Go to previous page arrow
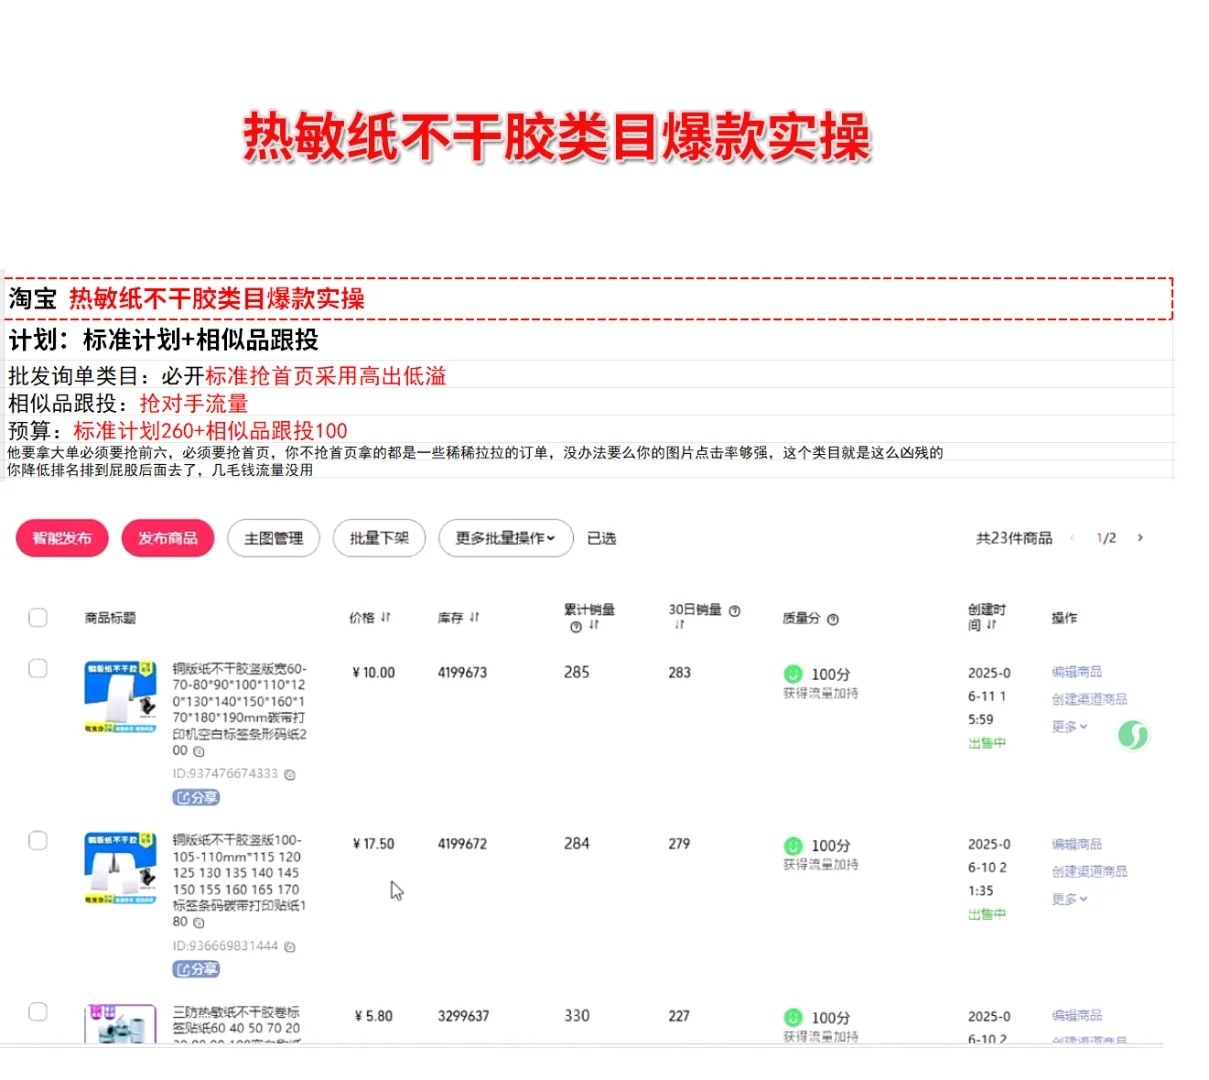This screenshot has width=1209, height=1080. tap(1072, 538)
